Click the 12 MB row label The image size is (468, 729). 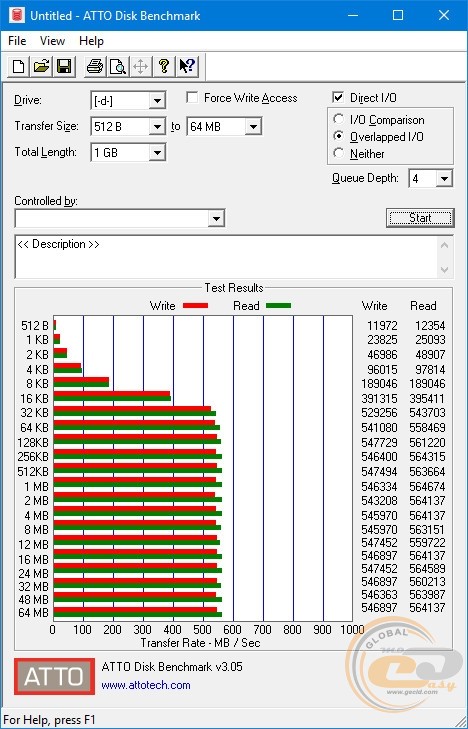pos(34,544)
